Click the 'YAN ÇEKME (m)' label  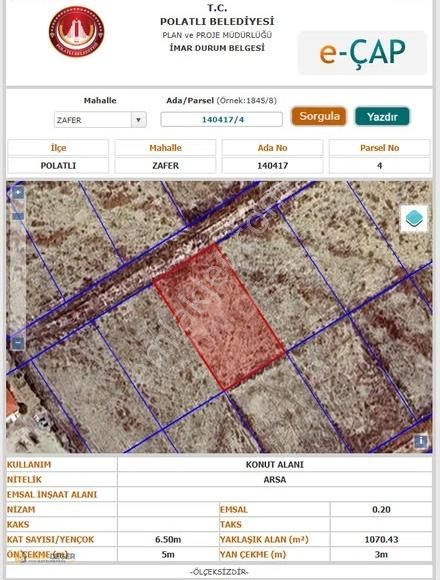253,554
